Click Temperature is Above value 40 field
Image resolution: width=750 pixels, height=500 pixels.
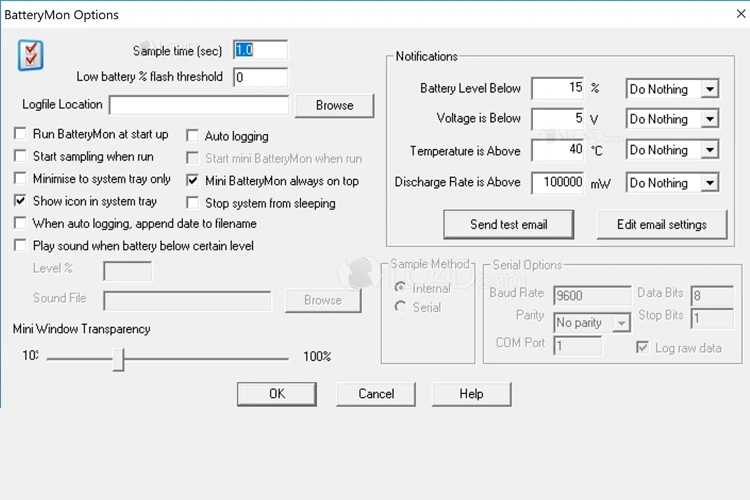pyautogui.click(x=557, y=150)
